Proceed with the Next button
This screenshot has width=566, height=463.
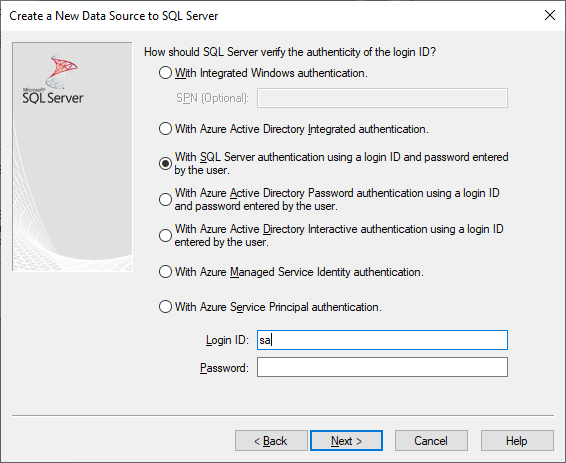pyautogui.click(x=346, y=441)
